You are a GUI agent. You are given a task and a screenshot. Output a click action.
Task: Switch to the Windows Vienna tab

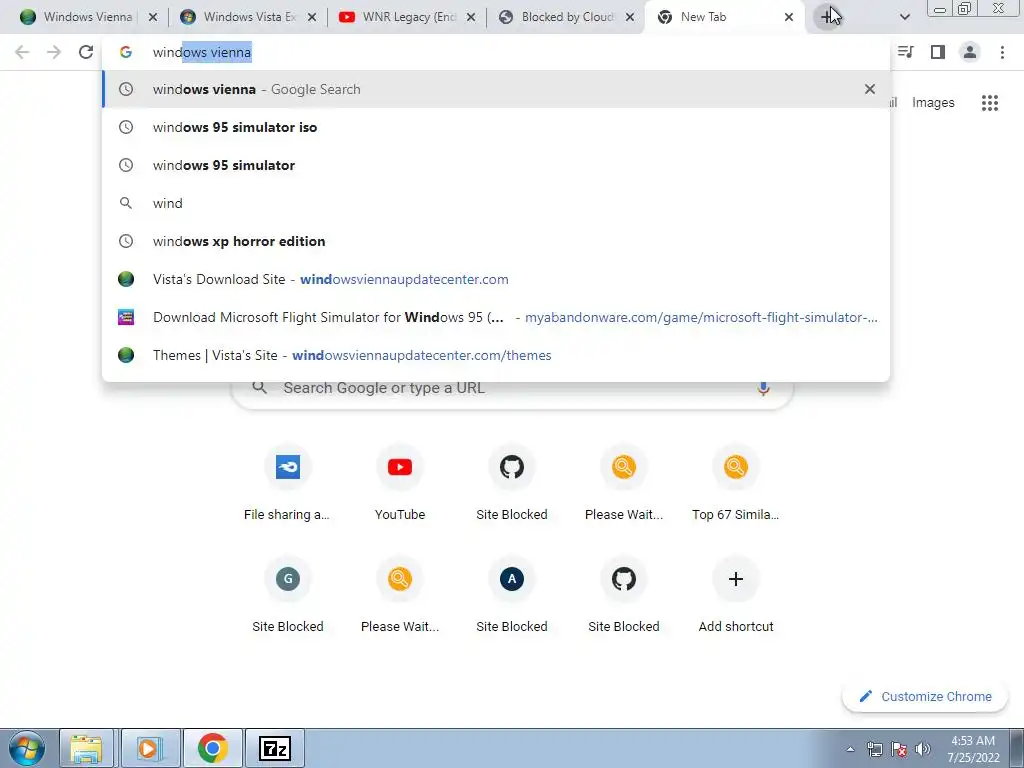pos(88,17)
